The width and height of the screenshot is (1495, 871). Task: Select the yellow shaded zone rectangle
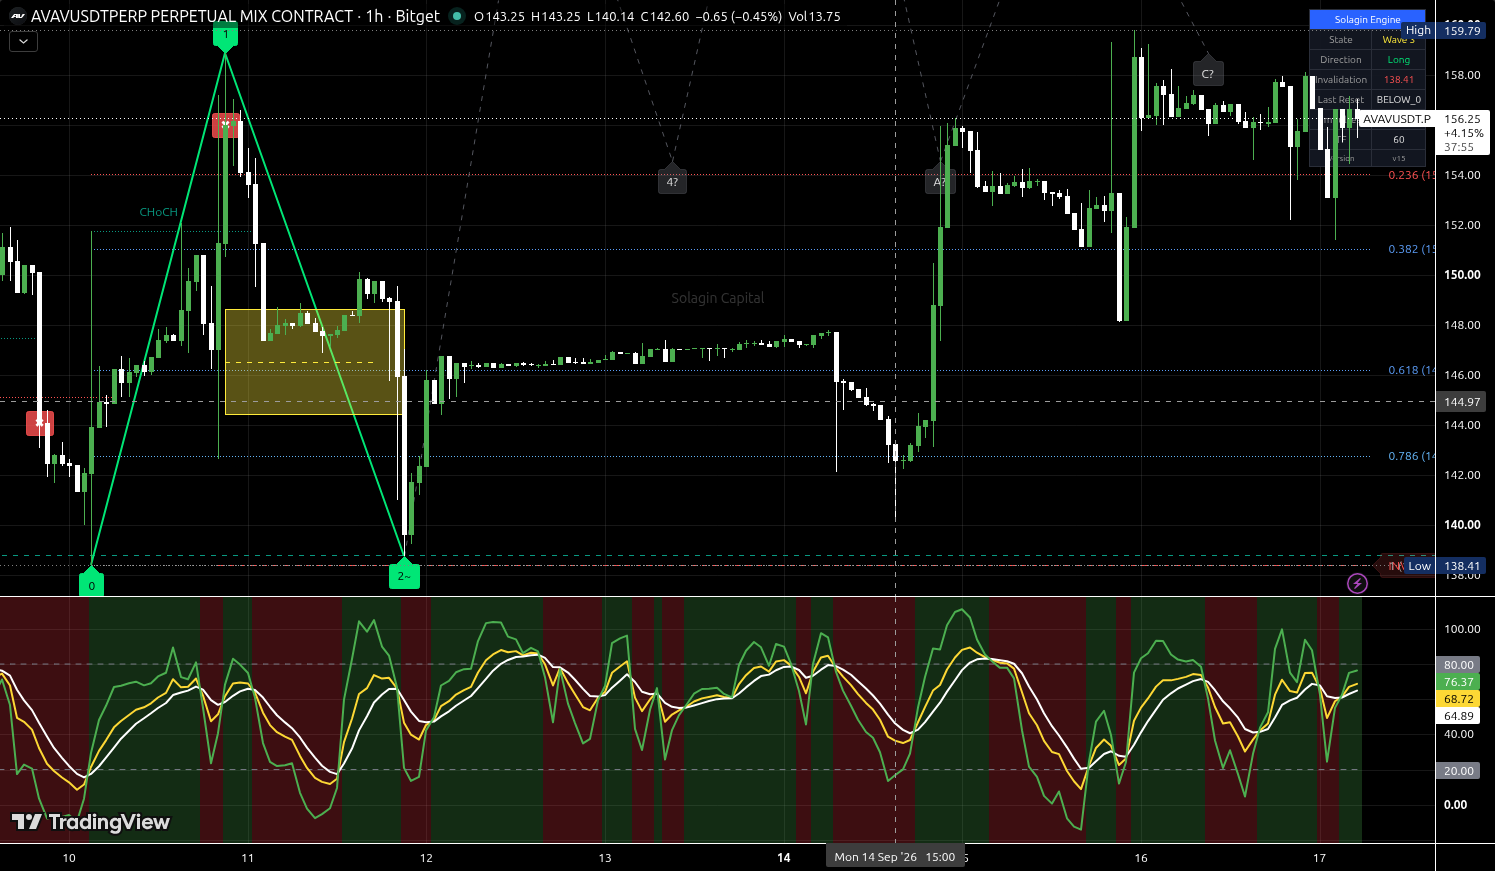[x=314, y=362]
